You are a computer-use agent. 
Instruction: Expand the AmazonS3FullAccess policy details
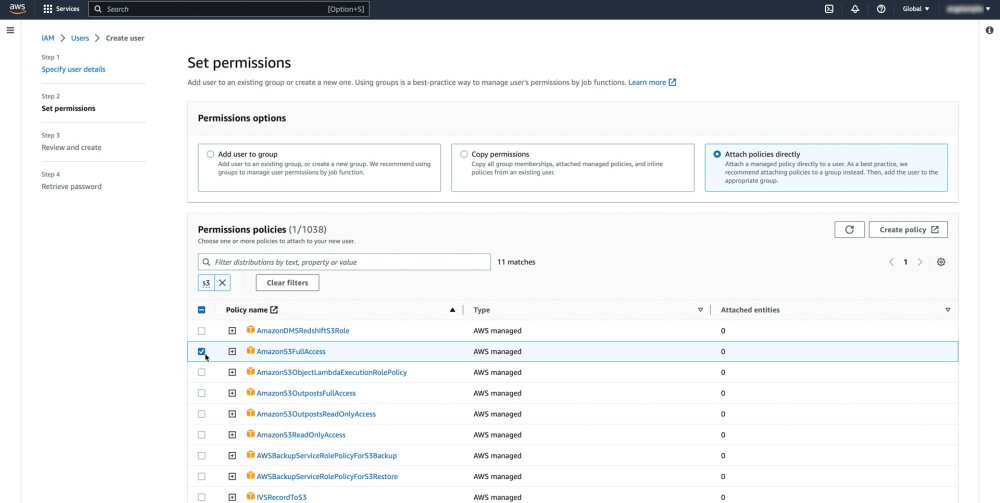click(x=232, y=351)
